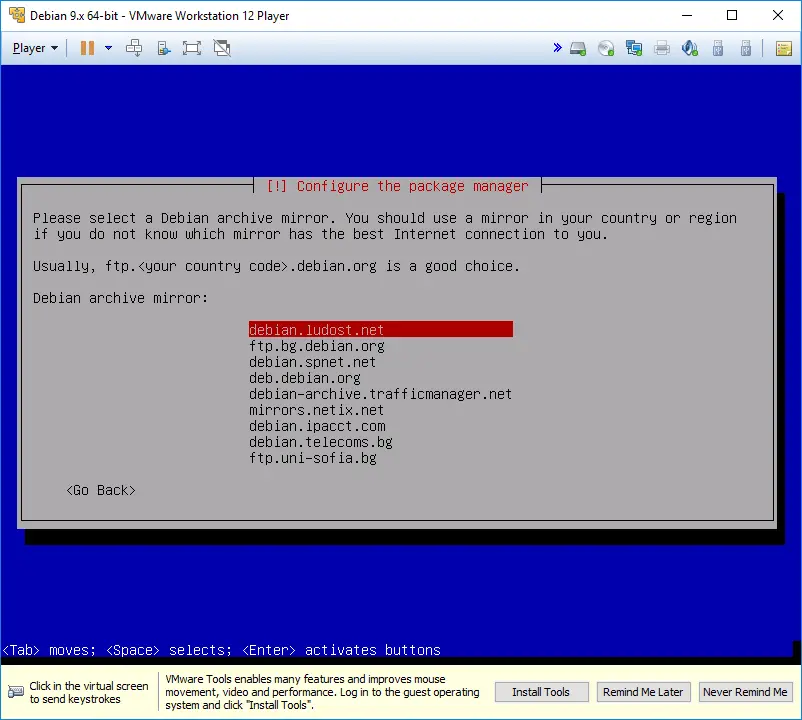Click the CD/DVD drive device icon
Image resolution: width=802 pixels, height=720 pixels.
click(x=606, y=49)
